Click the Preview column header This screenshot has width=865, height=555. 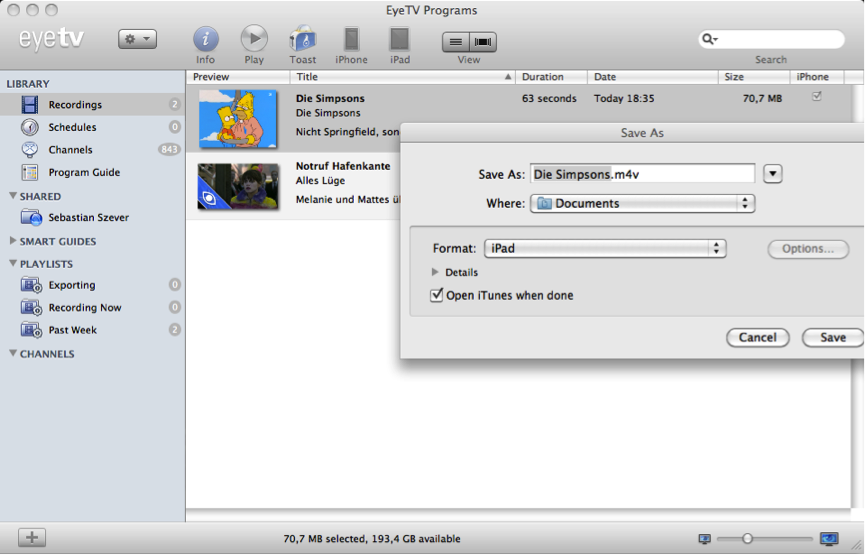click(x=238, y=77)
